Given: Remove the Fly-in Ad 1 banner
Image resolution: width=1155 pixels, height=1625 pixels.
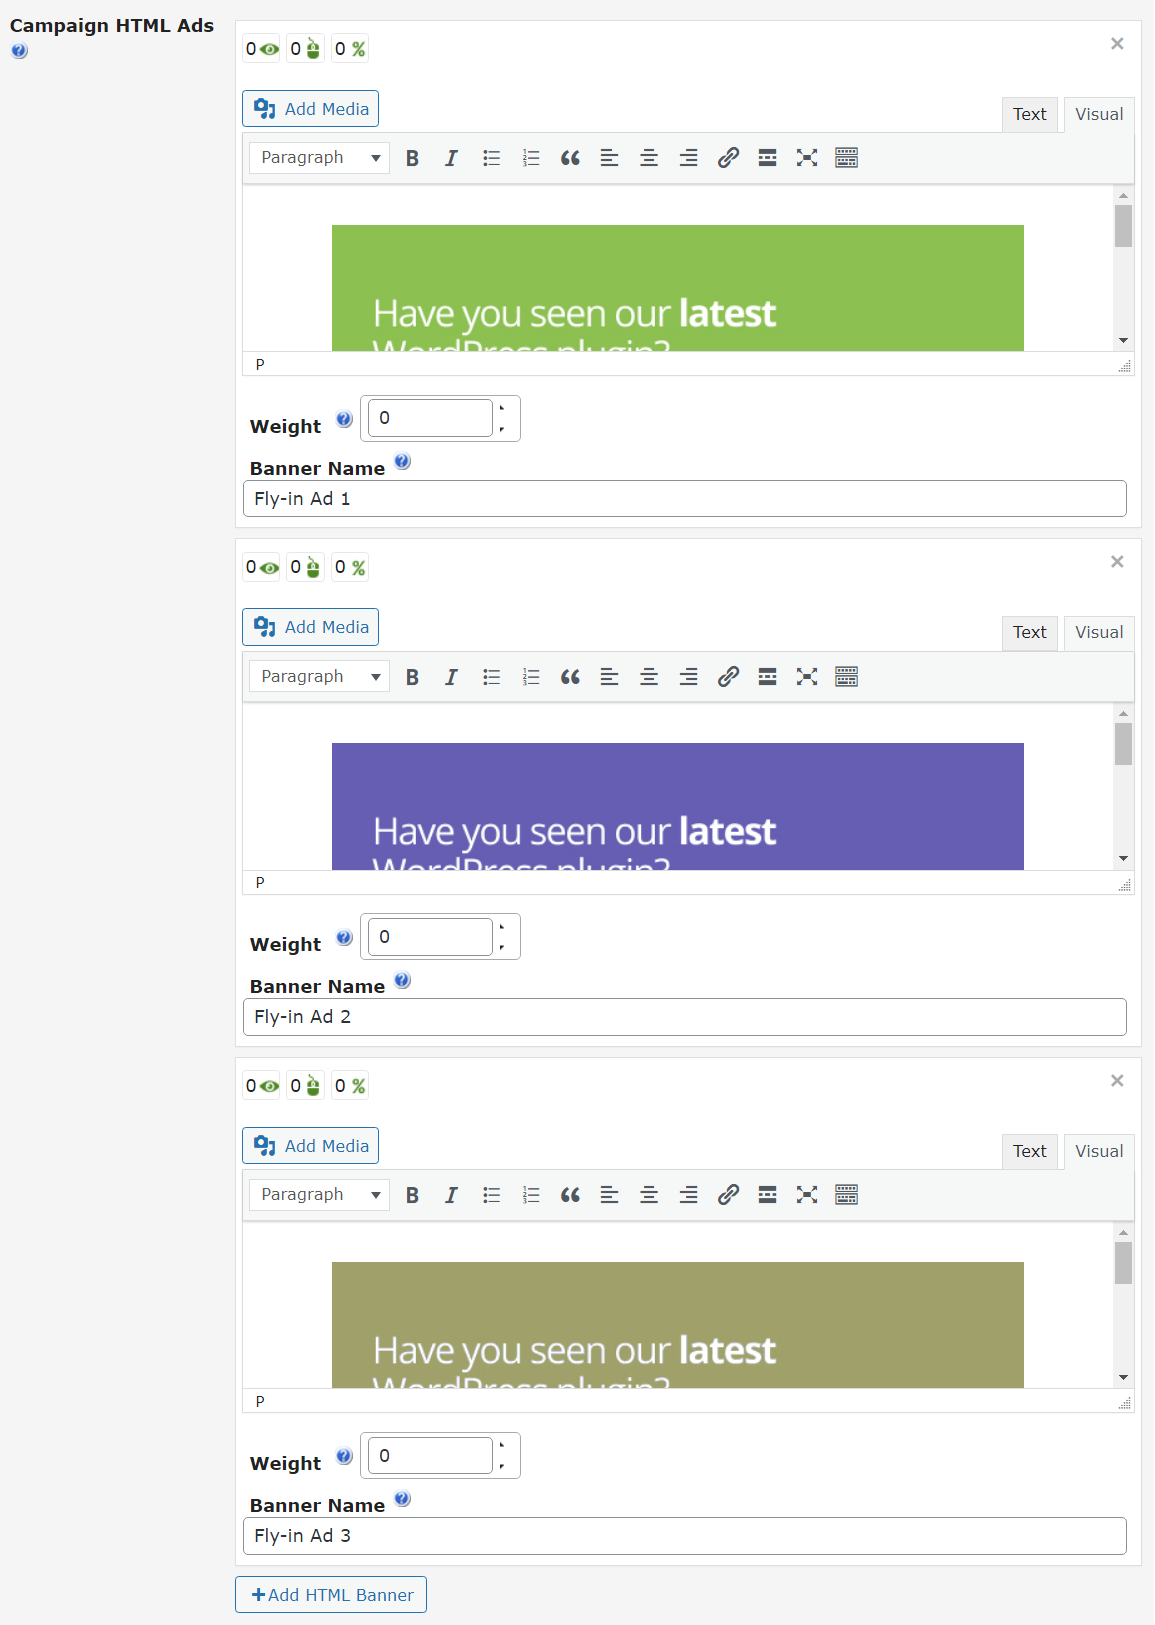Looking at the screenshot, I should [1117, 43].
